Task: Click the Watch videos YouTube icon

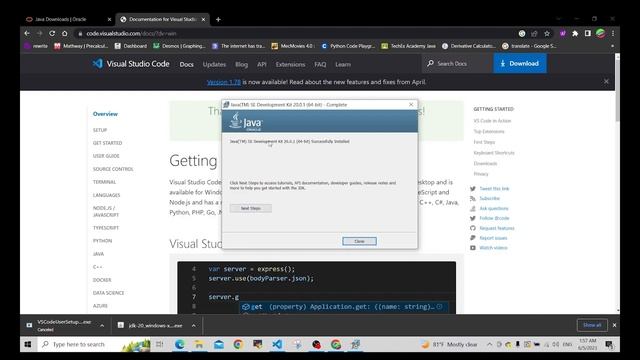Action: 473,248
